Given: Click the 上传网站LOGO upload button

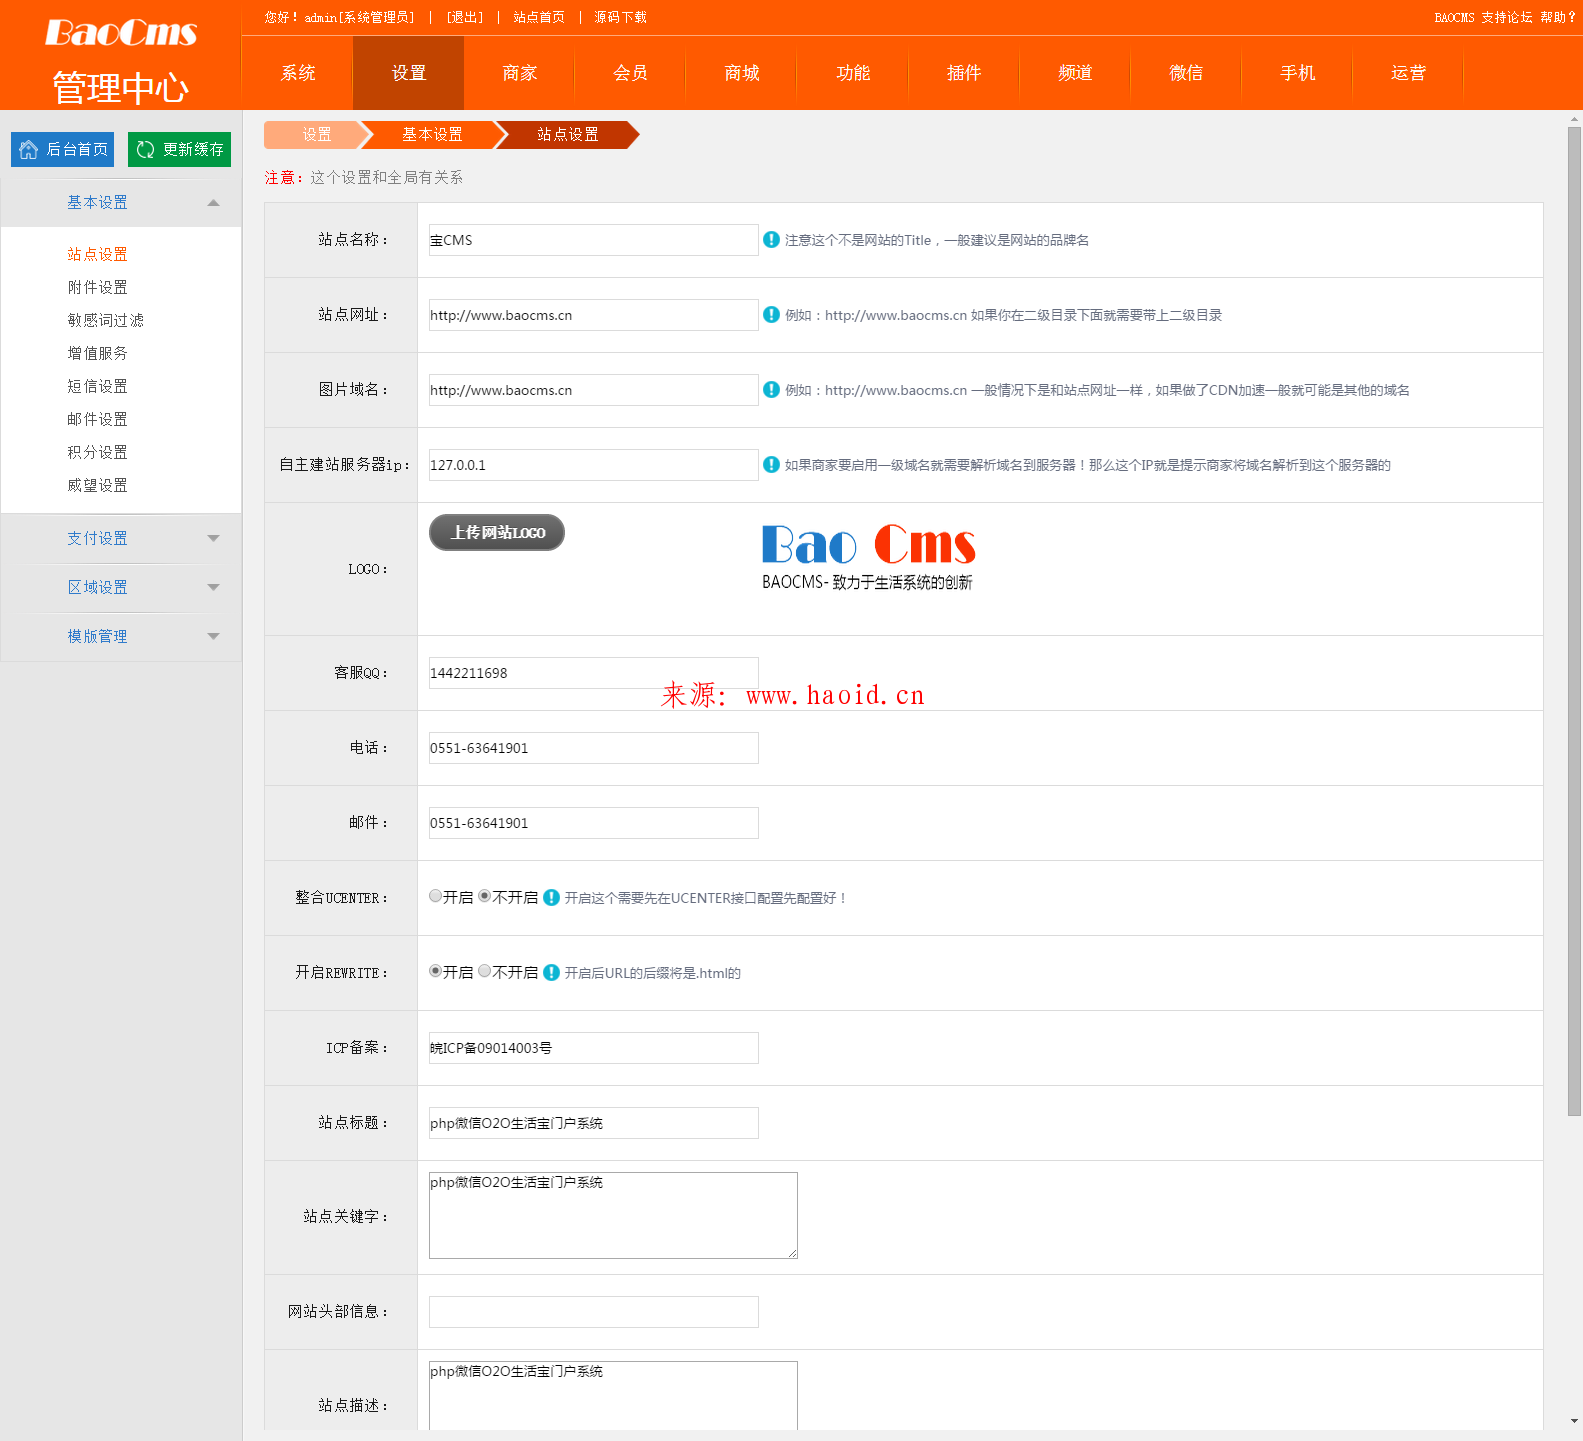Looking at the screenshot, I should [x=497, y=532].
